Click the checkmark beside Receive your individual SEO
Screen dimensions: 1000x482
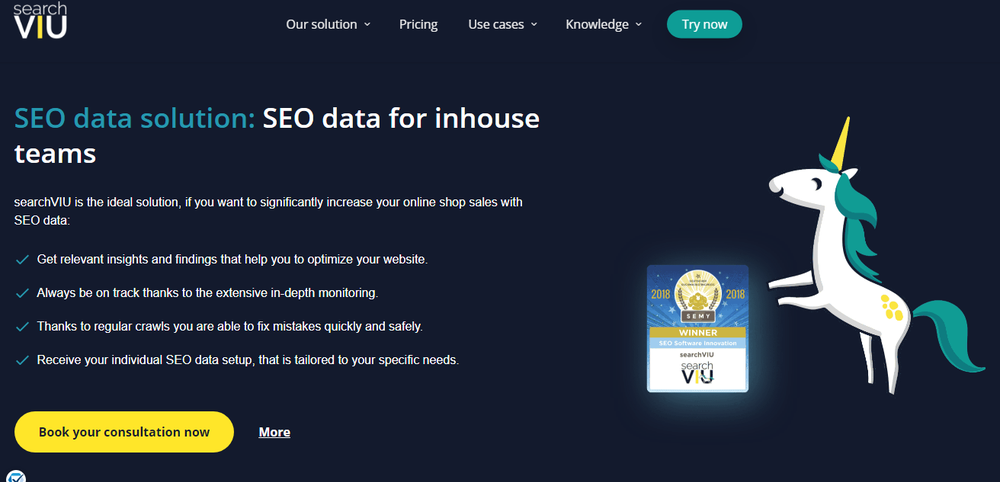[22, 360]
